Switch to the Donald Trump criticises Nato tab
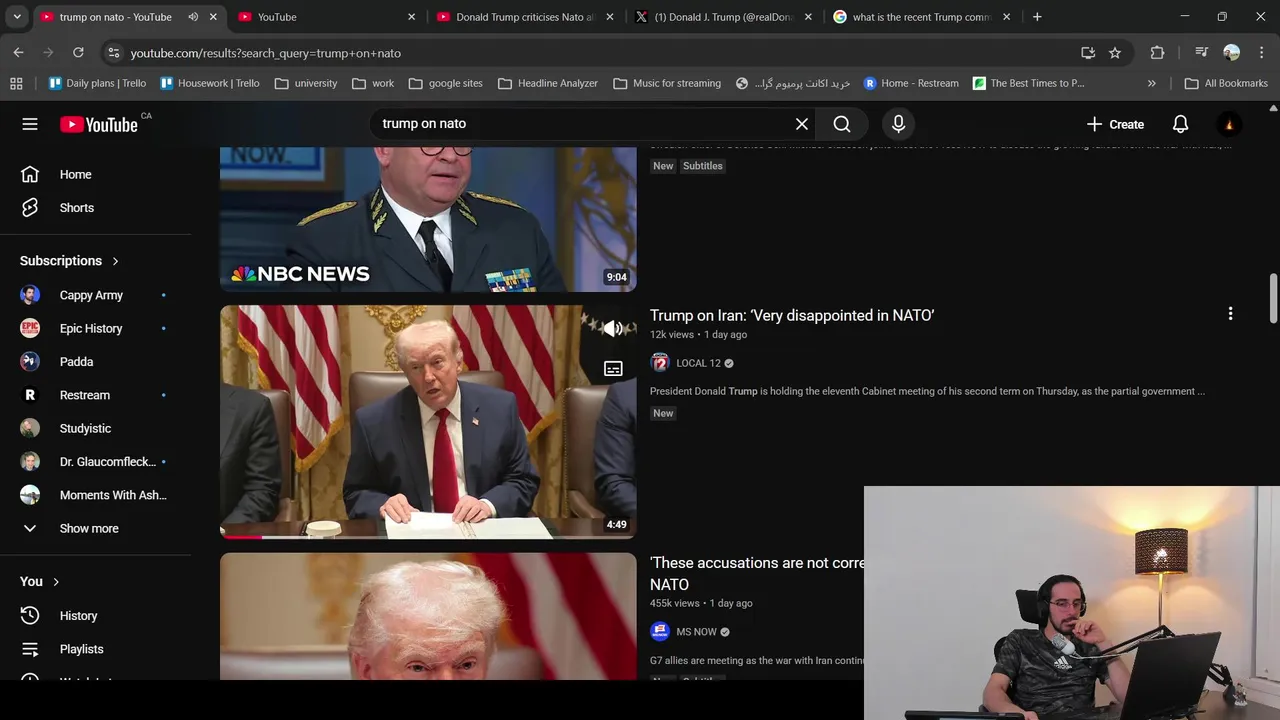The image size is (1280, 720). (527, 17)
